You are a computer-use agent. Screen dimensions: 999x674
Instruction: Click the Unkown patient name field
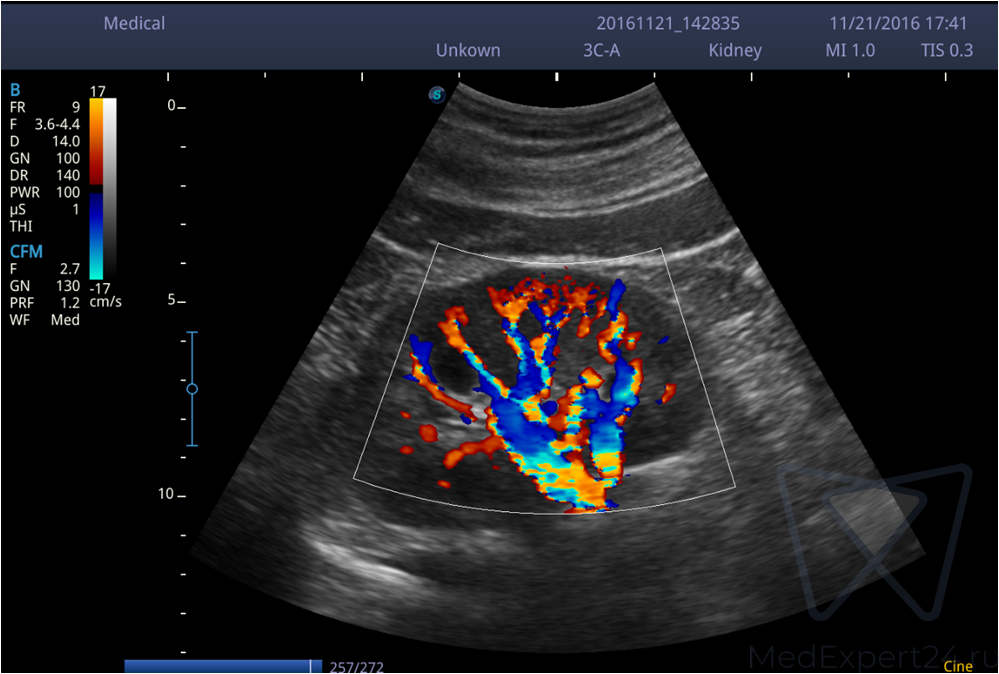468,50
